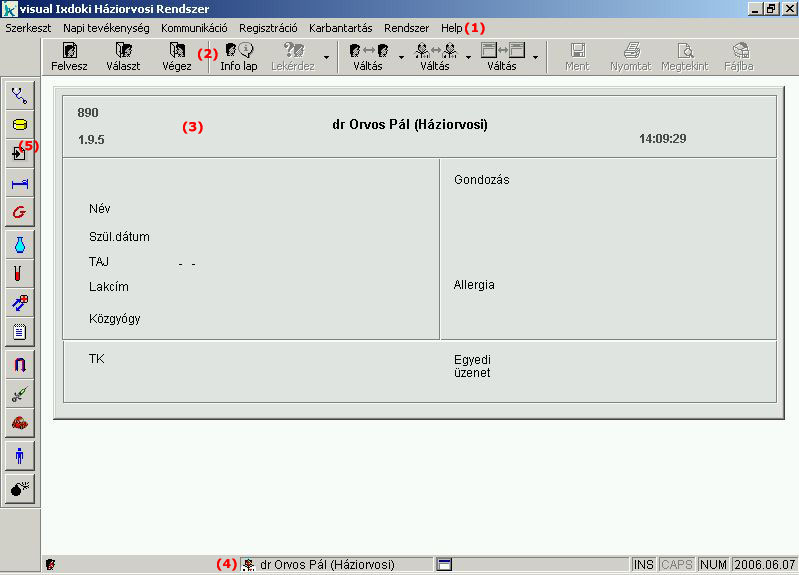Click the Szül.dátum field label
The image size is (799, 575).
click(119, 237)
